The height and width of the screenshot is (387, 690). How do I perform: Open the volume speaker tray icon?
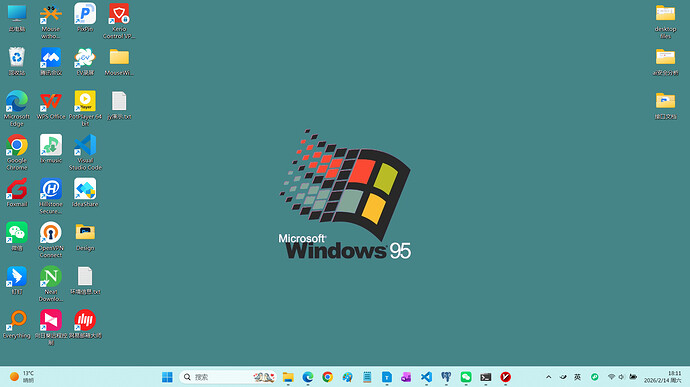pos(621,377)
